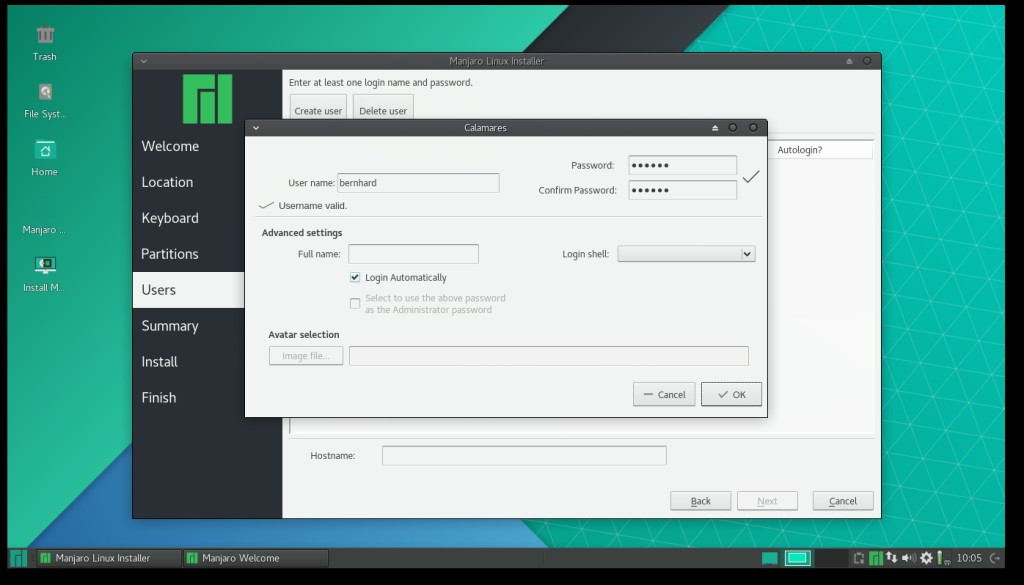Image resolution: width=1024 pixels, height=585 pixels.
Task: Open the volume speaker tray icon
Action: coord(908,558)
